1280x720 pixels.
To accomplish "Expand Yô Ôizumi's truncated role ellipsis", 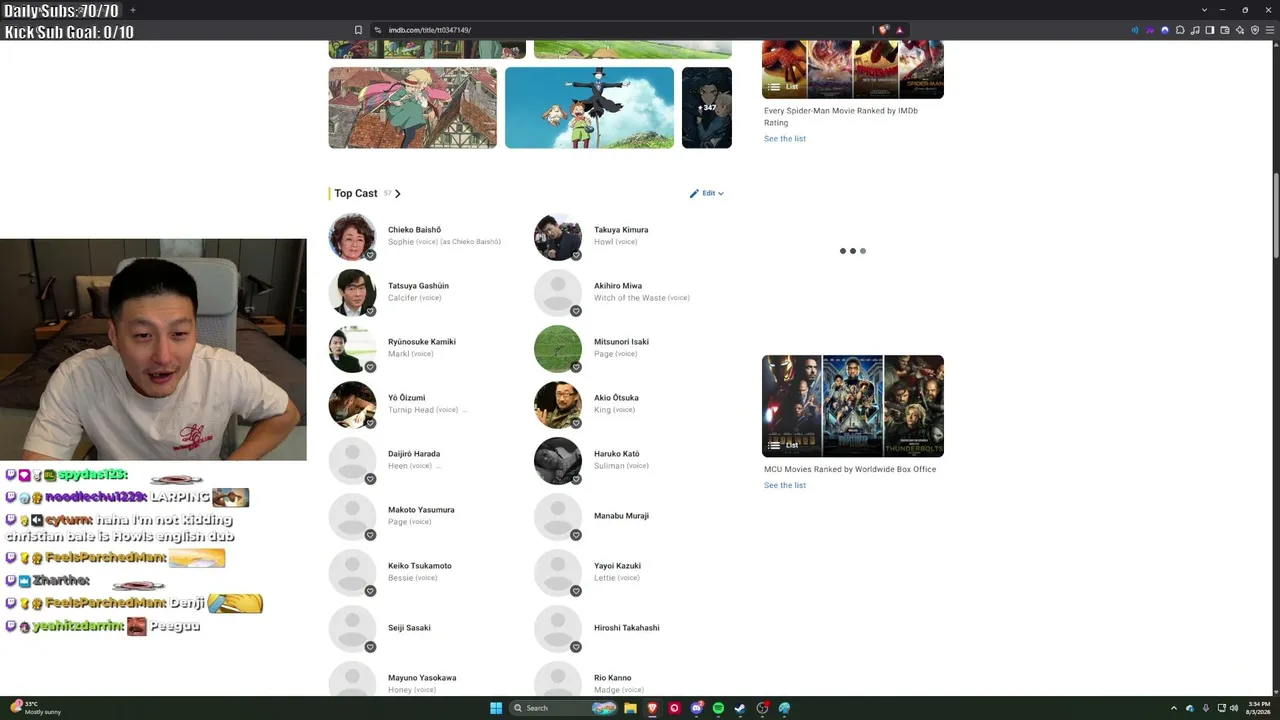I will coord(464,410).
